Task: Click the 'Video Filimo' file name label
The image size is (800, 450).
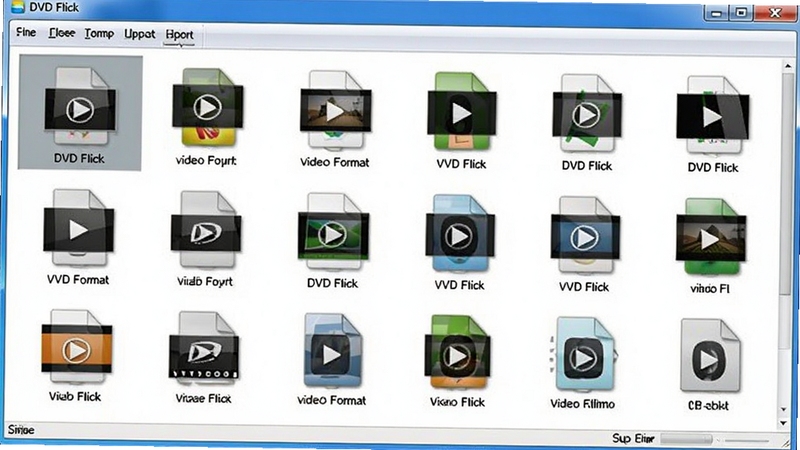Action: point(582,404)
